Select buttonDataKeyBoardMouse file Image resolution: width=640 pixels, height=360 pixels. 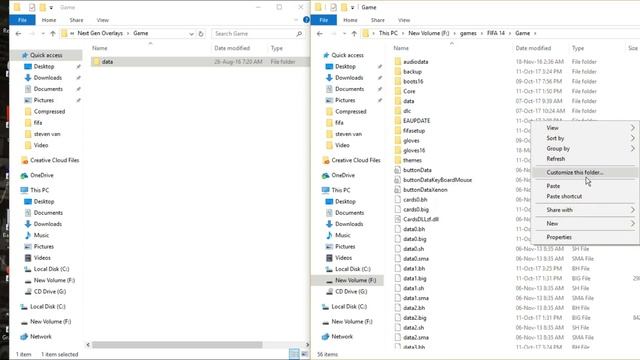point(437,180)
